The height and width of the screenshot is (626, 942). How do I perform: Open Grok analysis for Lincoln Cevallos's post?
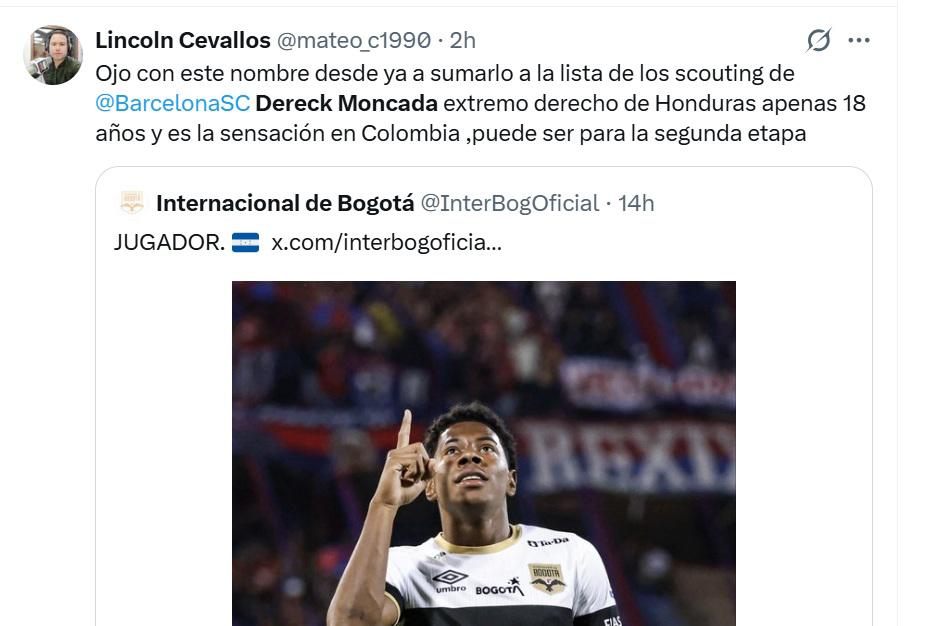pos(818,38)
